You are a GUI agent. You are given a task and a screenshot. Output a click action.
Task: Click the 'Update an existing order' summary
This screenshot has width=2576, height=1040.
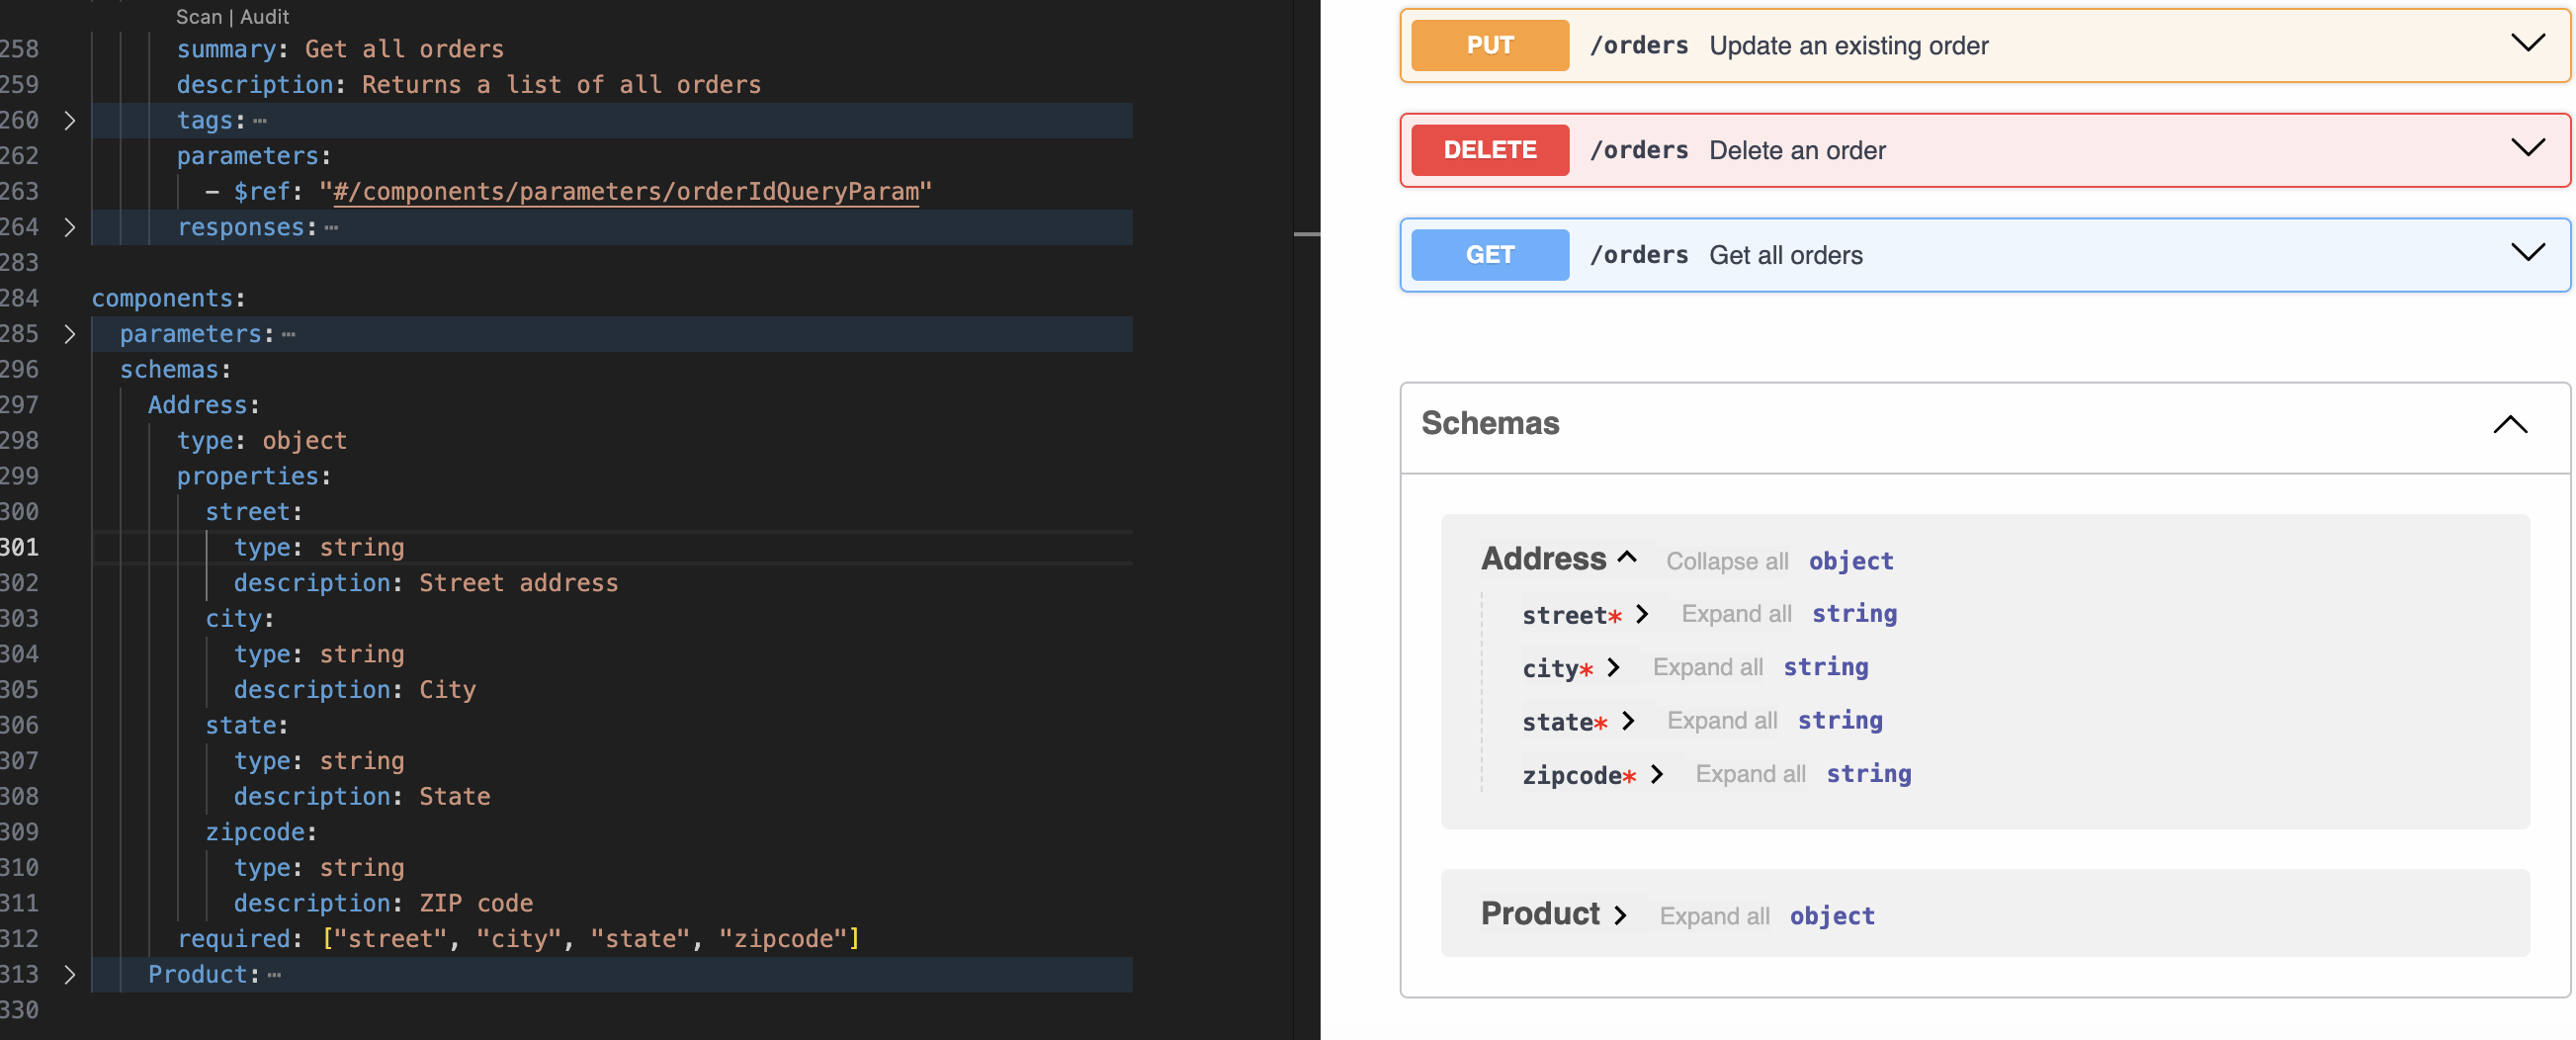click(x=1849, y=46)
